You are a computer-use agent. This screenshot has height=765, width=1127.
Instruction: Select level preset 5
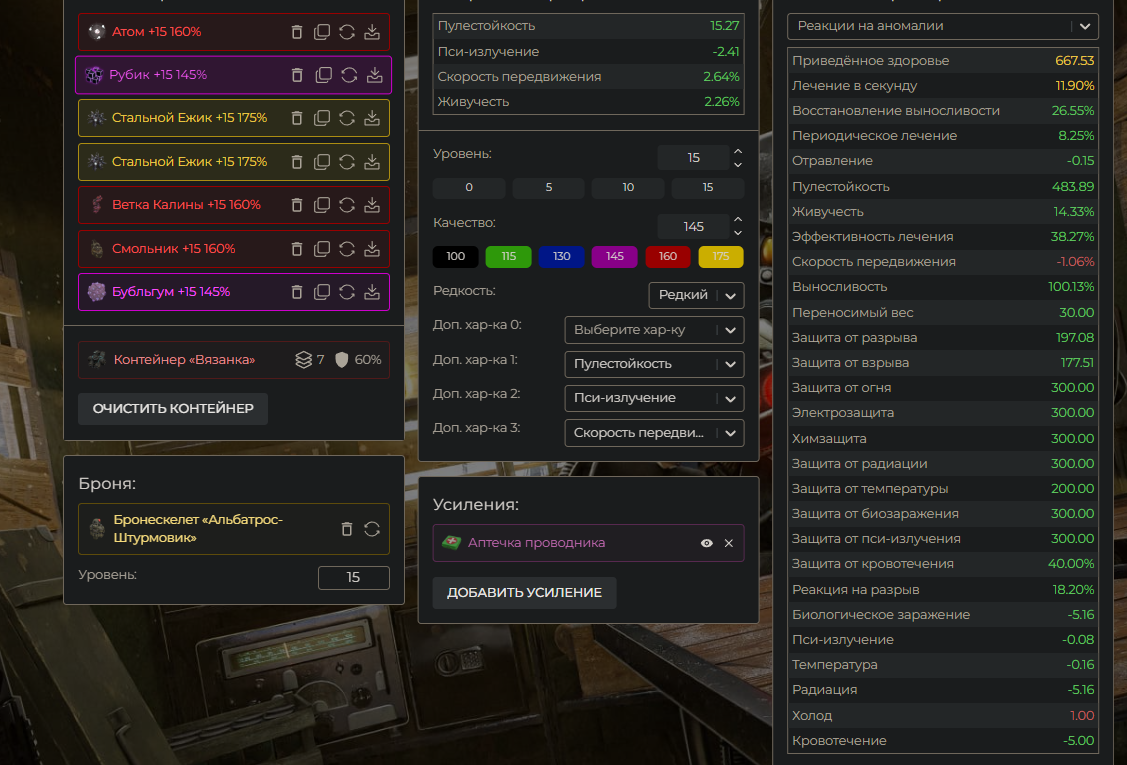click(548, 188)
